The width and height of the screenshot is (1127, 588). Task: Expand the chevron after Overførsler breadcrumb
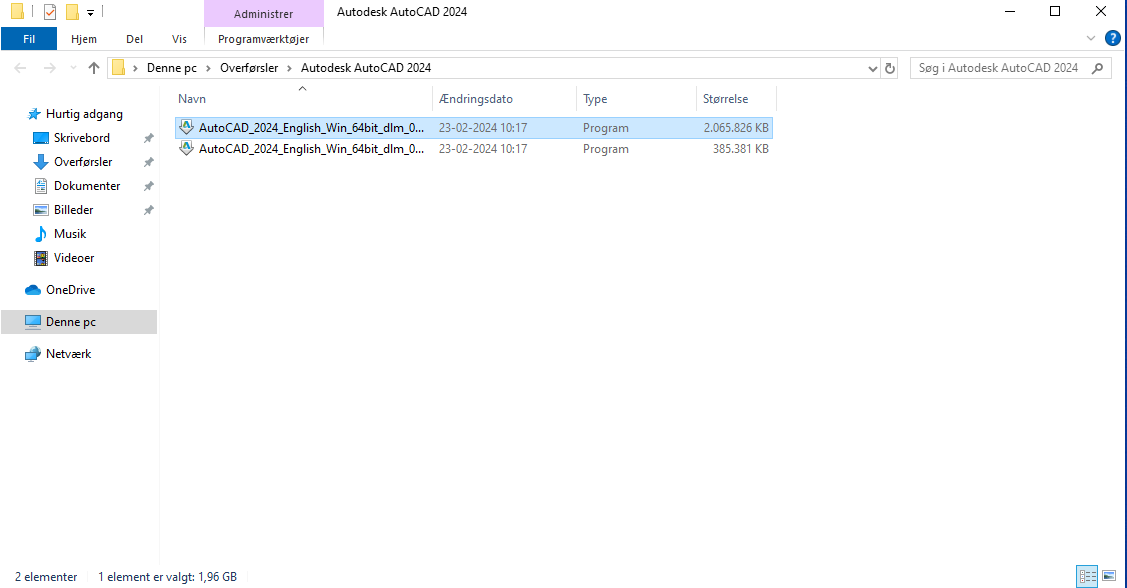[290, 68]
